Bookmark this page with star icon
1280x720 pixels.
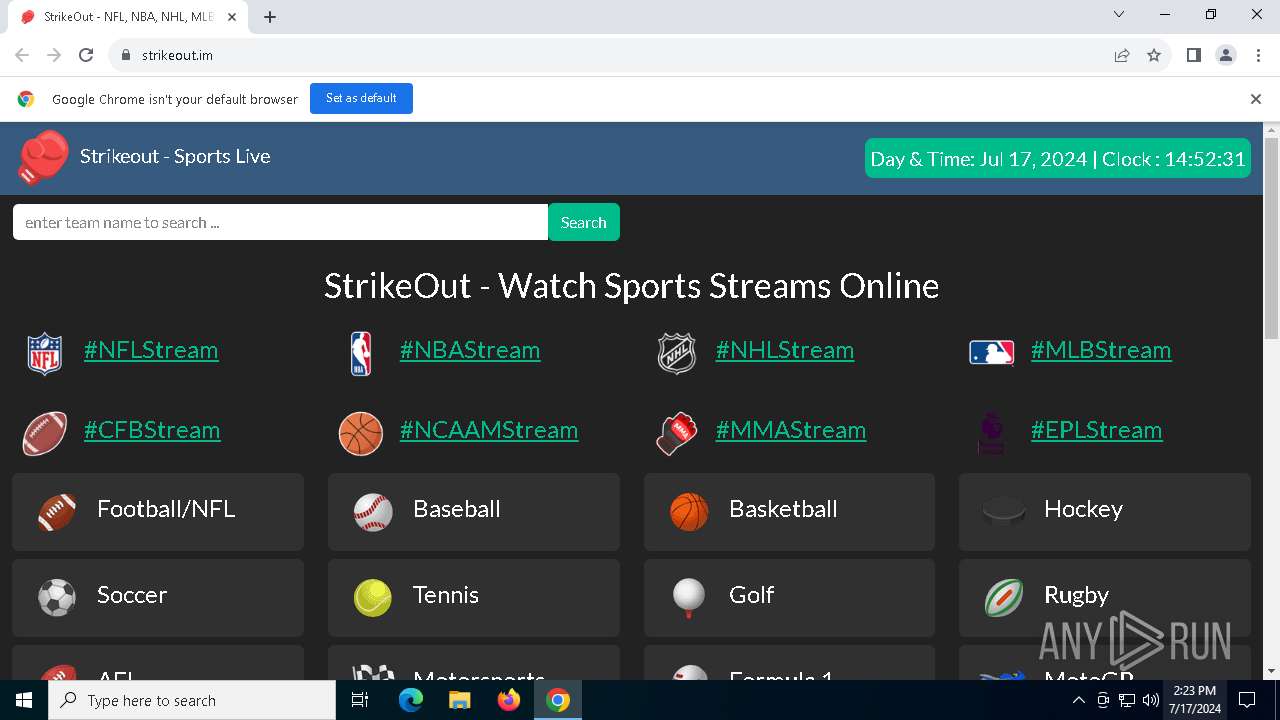coord(1154,55)
